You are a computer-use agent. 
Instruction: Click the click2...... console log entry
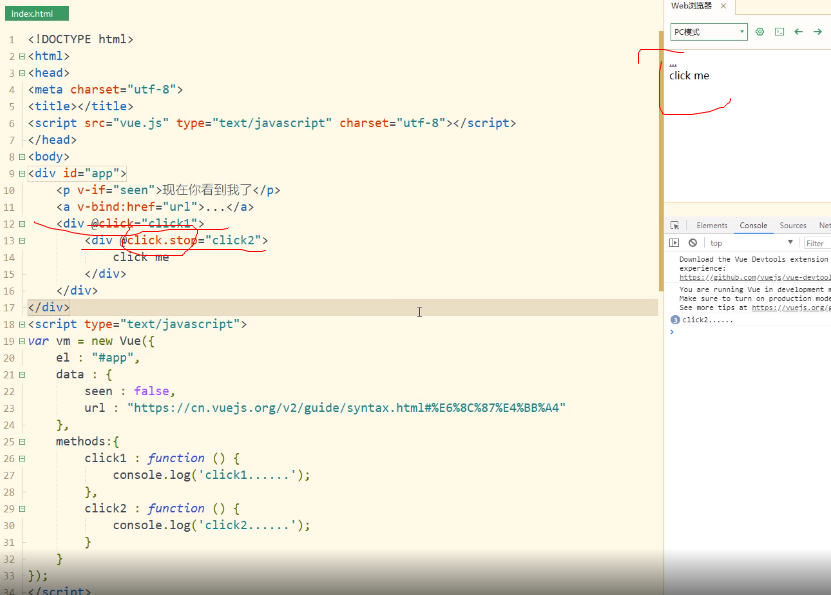point(708,319)
